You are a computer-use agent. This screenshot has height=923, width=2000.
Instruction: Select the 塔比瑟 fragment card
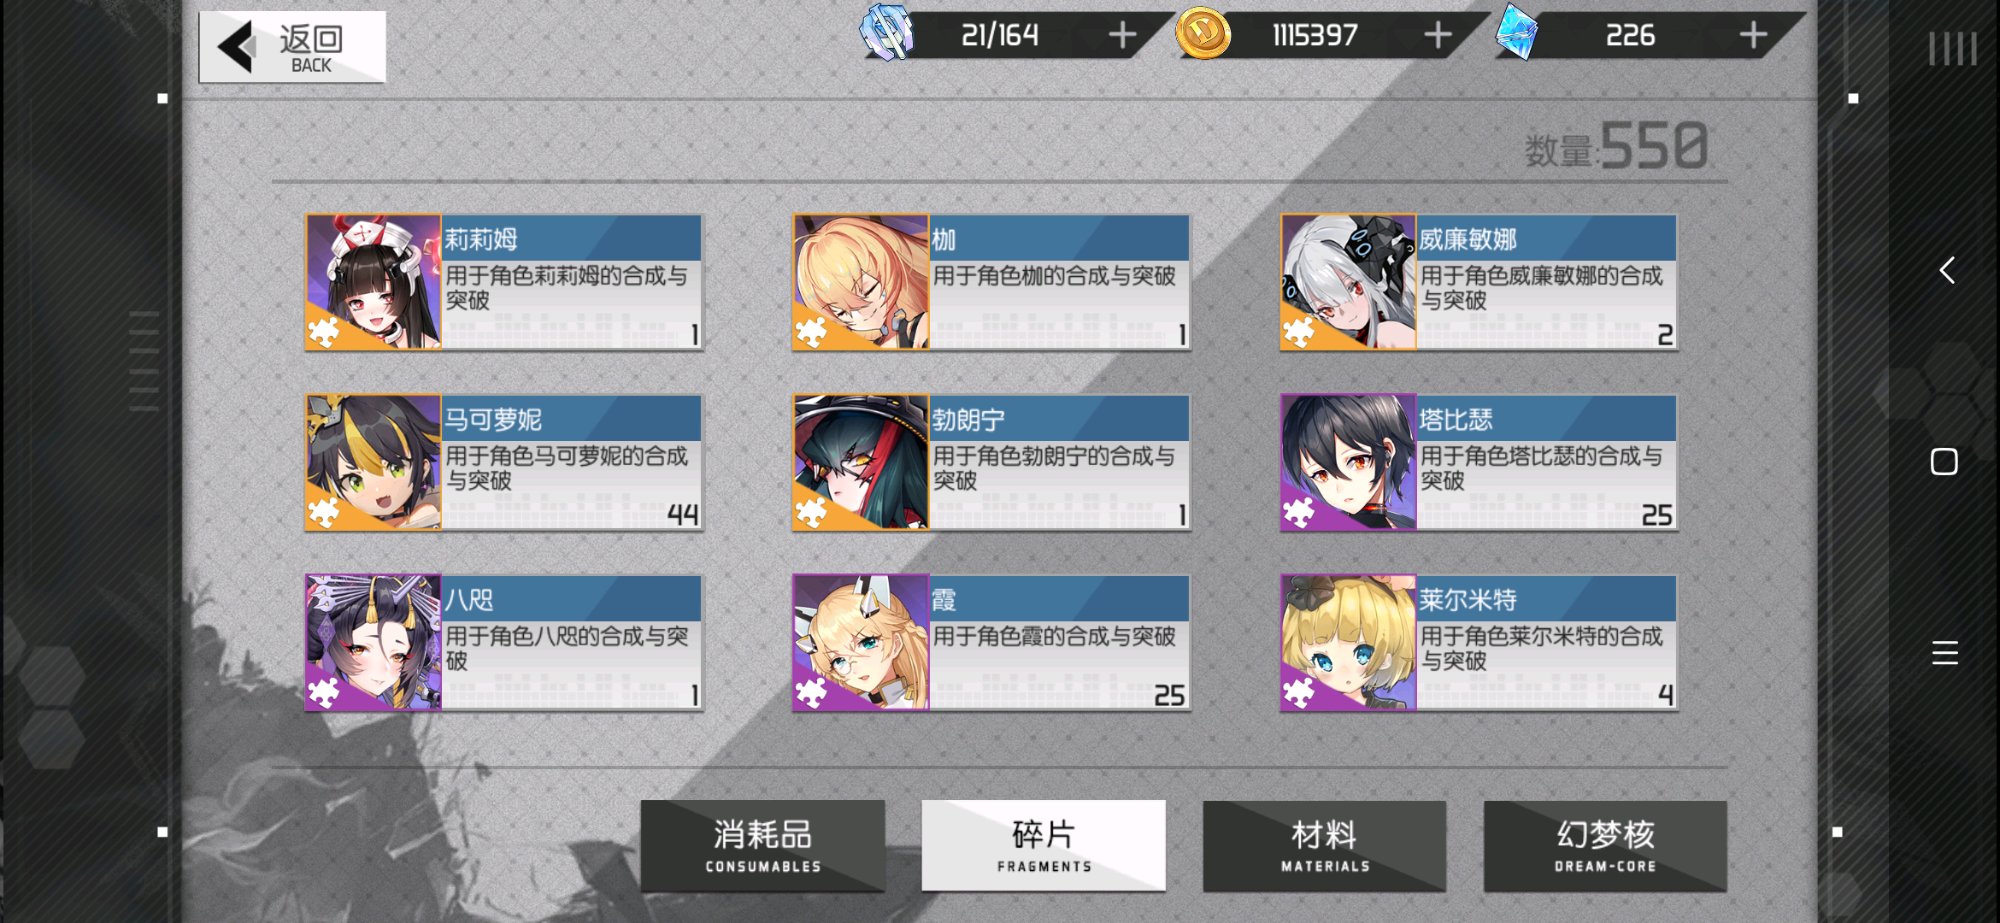pyautogui.click(x=1479, y=462)
